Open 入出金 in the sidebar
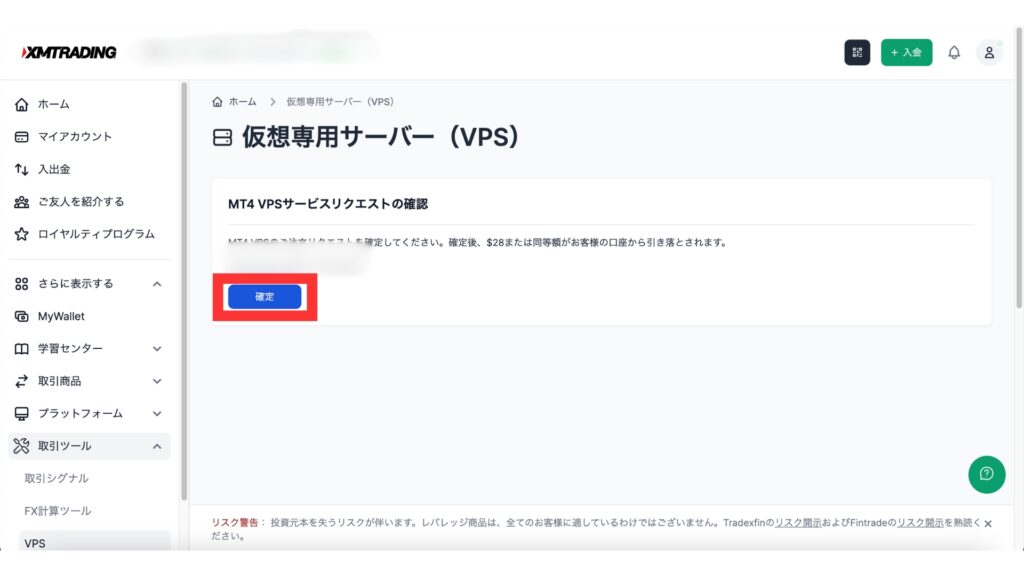The image size is (1024, 576). click(54, 169)
